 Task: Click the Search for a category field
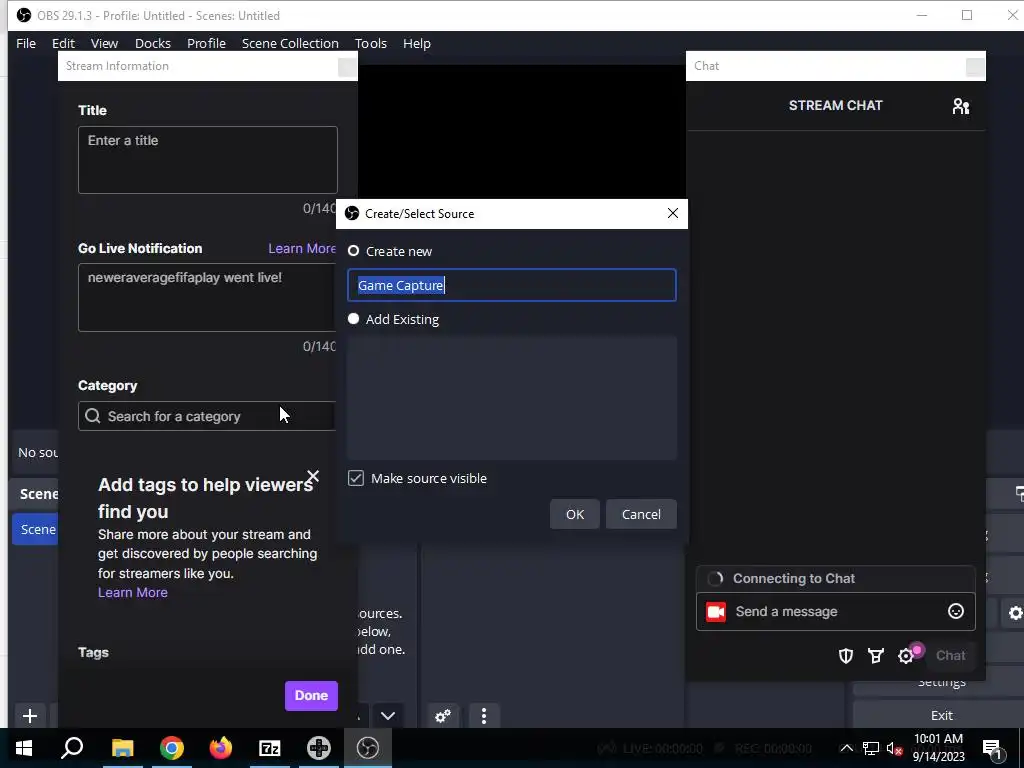[207, 416]
